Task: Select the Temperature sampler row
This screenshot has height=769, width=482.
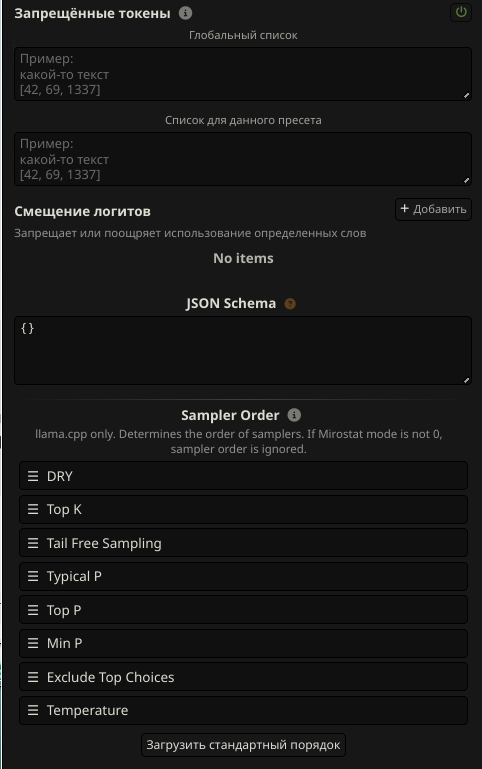Action: click(x=243, y=710)
